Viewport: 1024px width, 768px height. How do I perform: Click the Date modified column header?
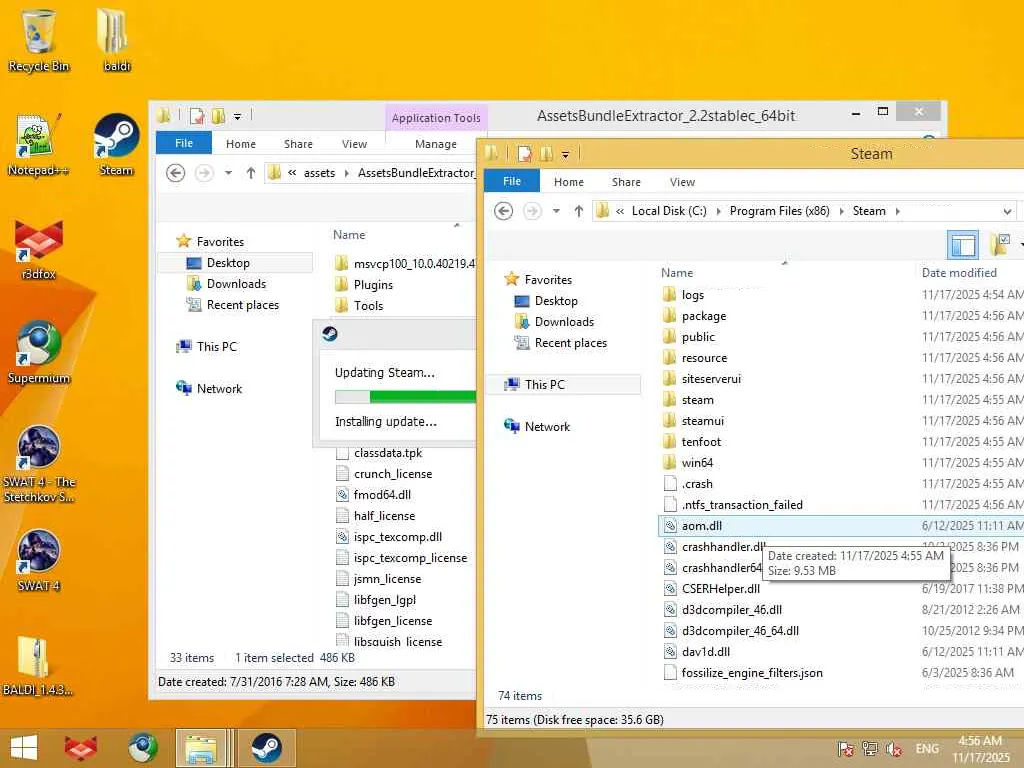tap(959, 273)
